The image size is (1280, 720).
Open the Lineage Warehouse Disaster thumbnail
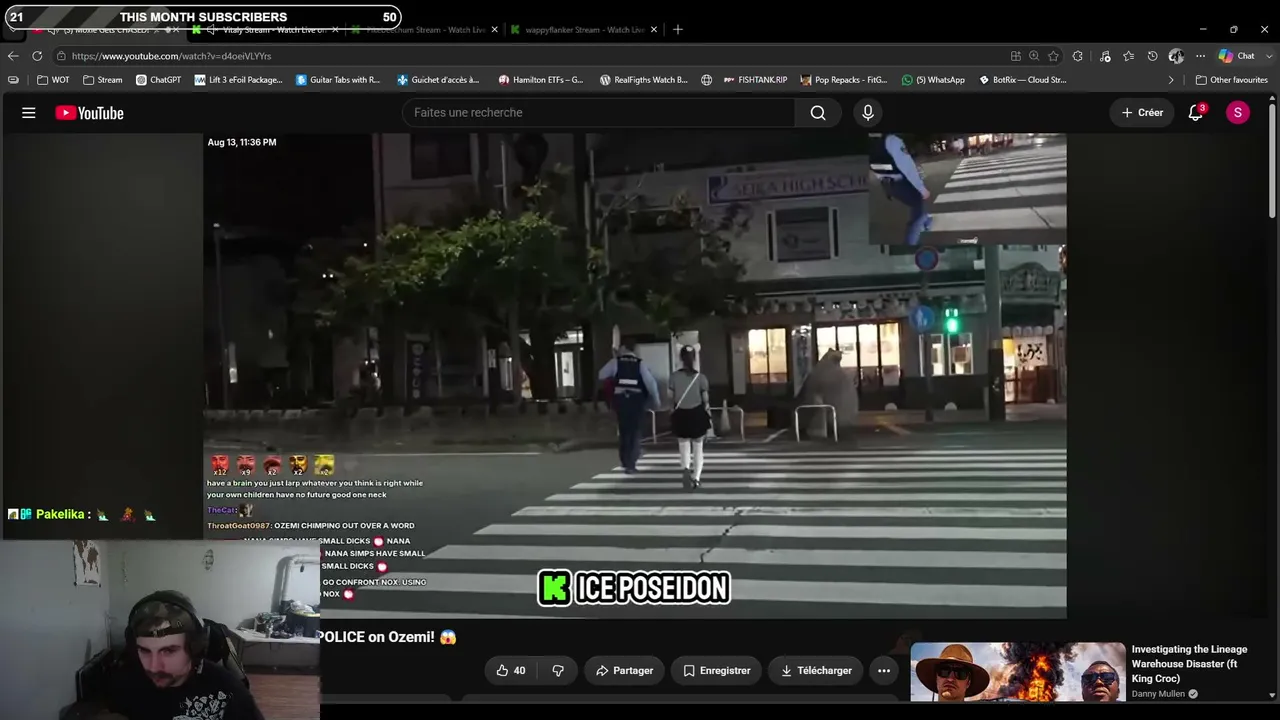coord(1018,672)
